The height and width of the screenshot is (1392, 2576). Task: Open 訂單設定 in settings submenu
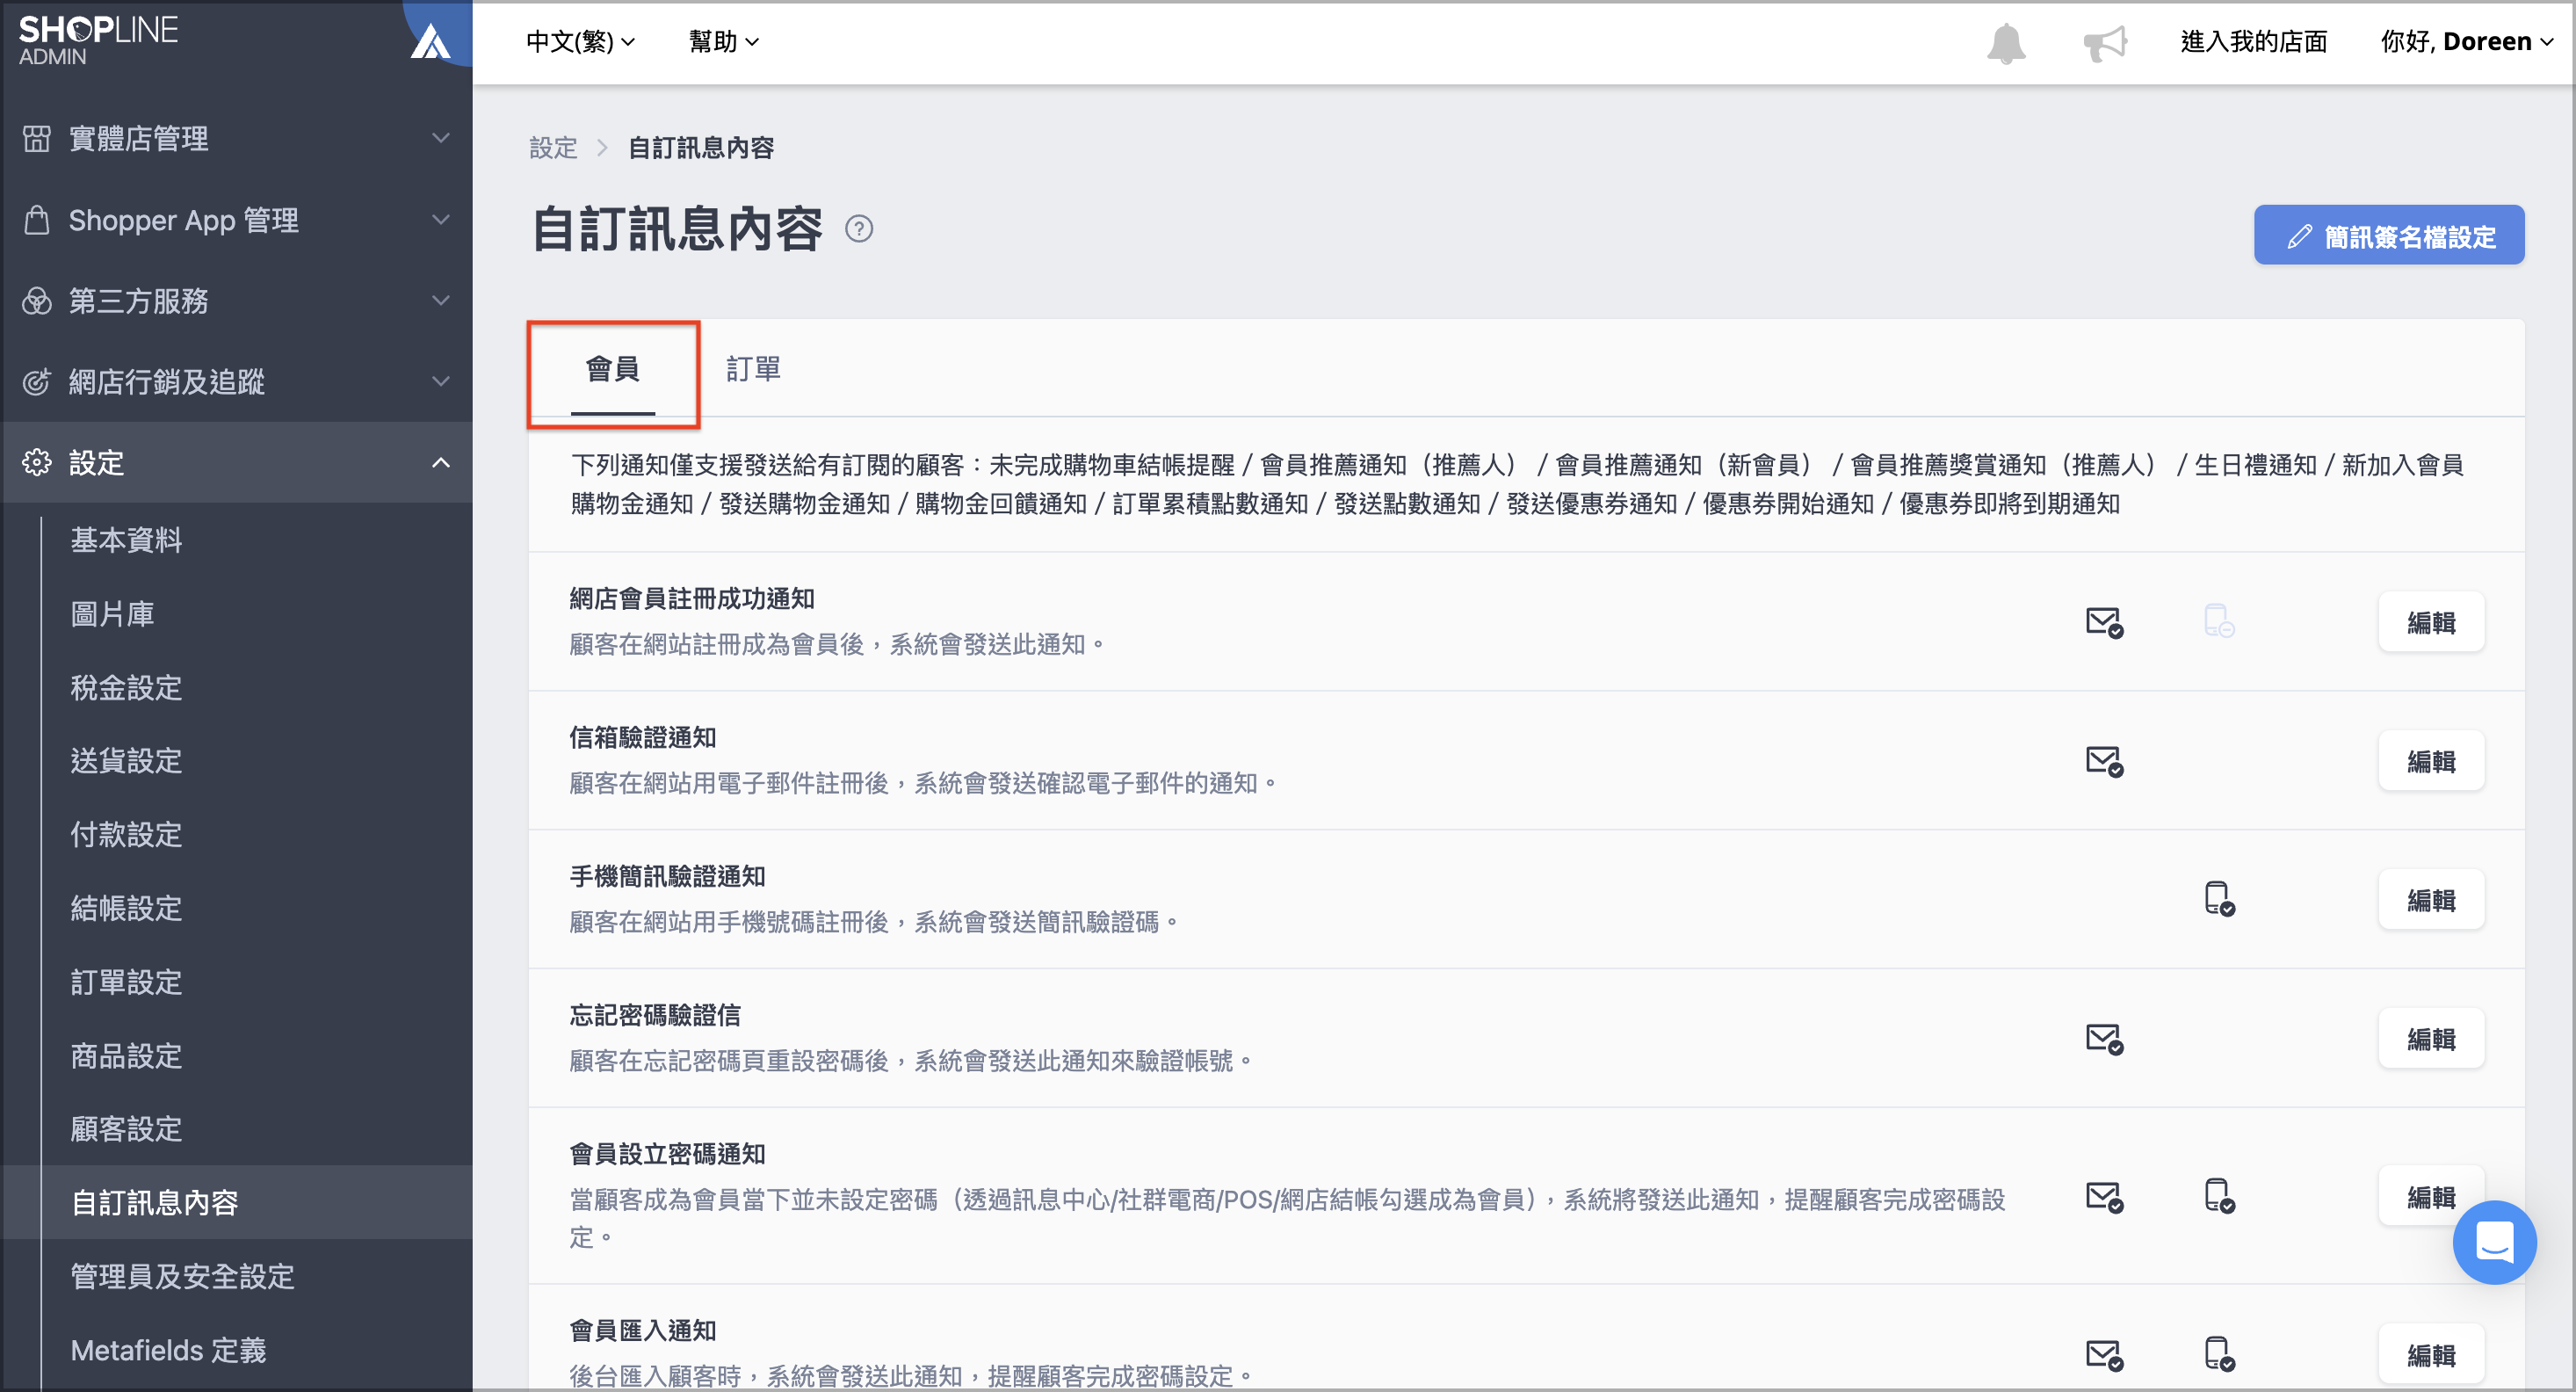(x=126, y=982)
